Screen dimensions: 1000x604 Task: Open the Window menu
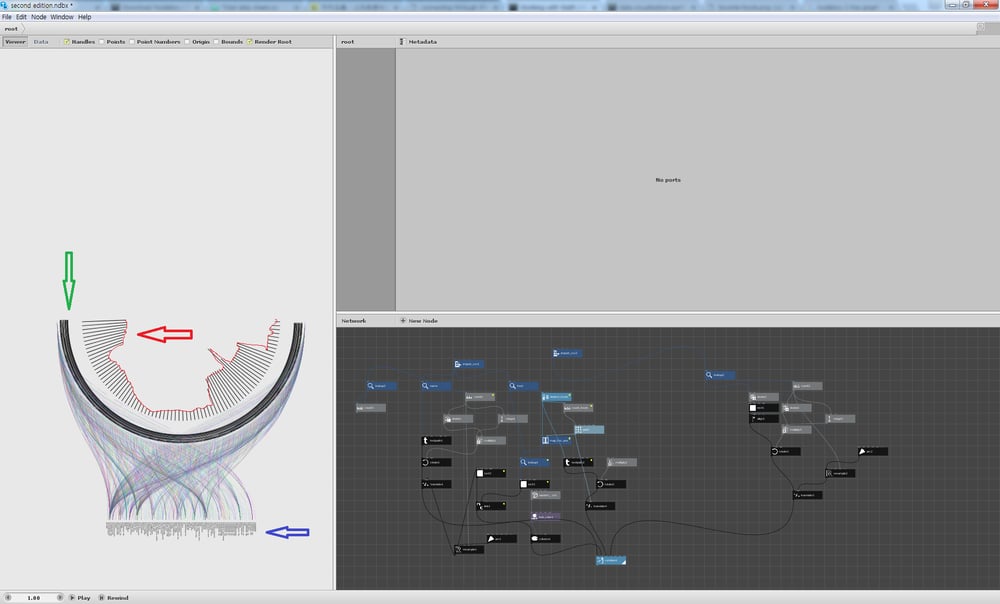pos(62,17)
